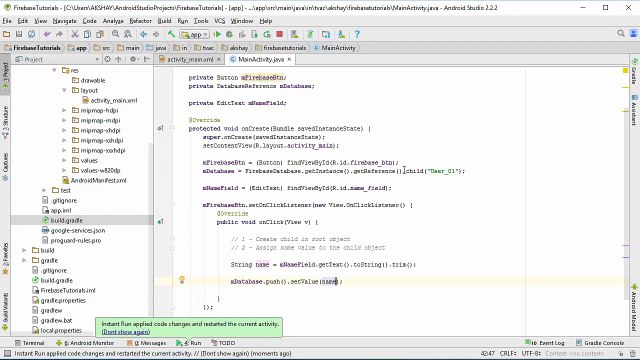Click the Search Everywhere magnifier icon
The image size is (640, 360).
621,33
